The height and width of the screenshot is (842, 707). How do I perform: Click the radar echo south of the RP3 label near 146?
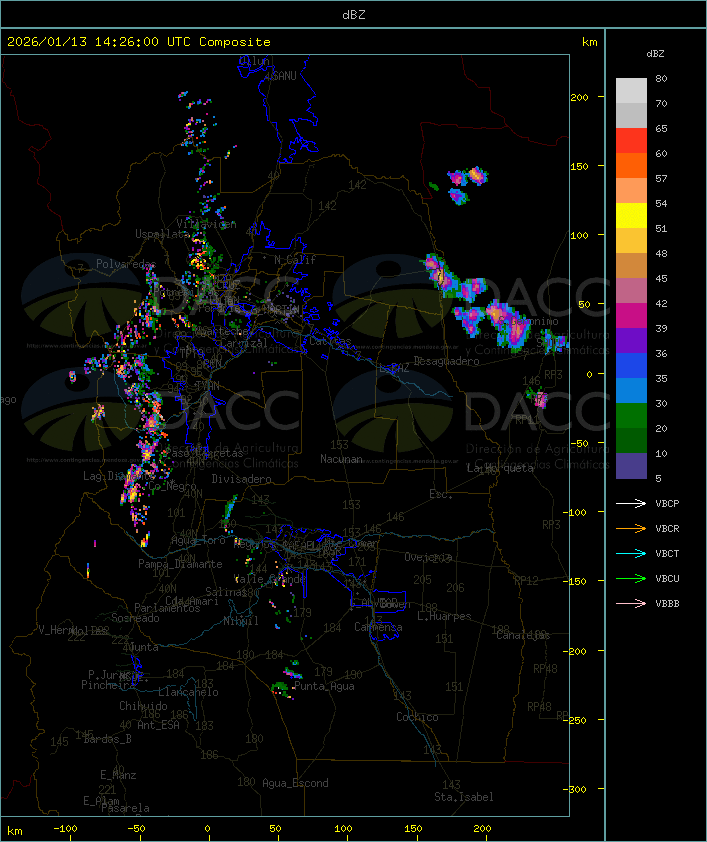click(540, 398)
